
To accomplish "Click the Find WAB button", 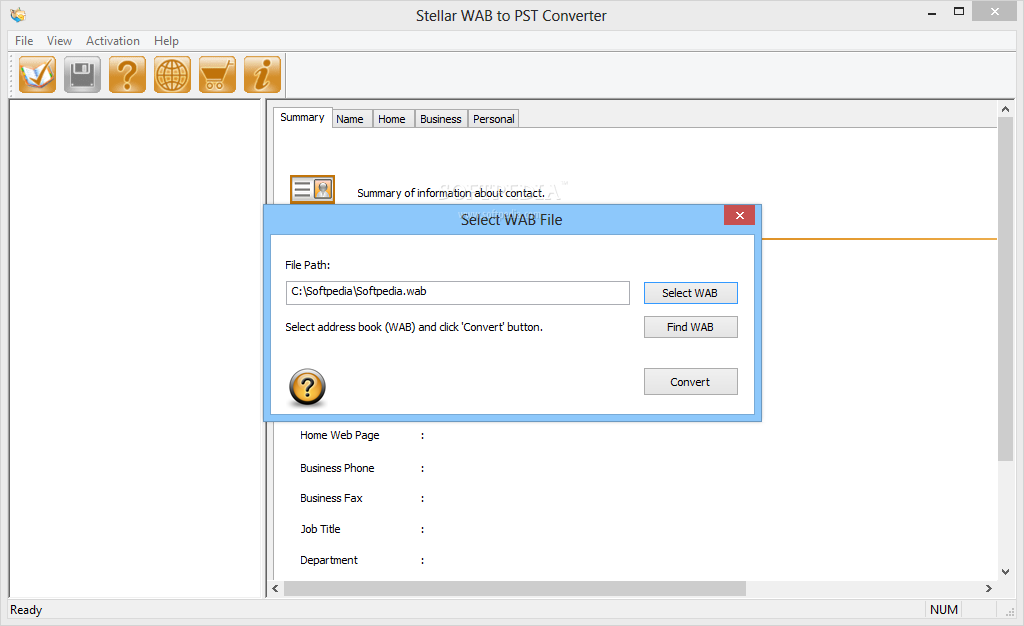I will (x=690, y=327).
